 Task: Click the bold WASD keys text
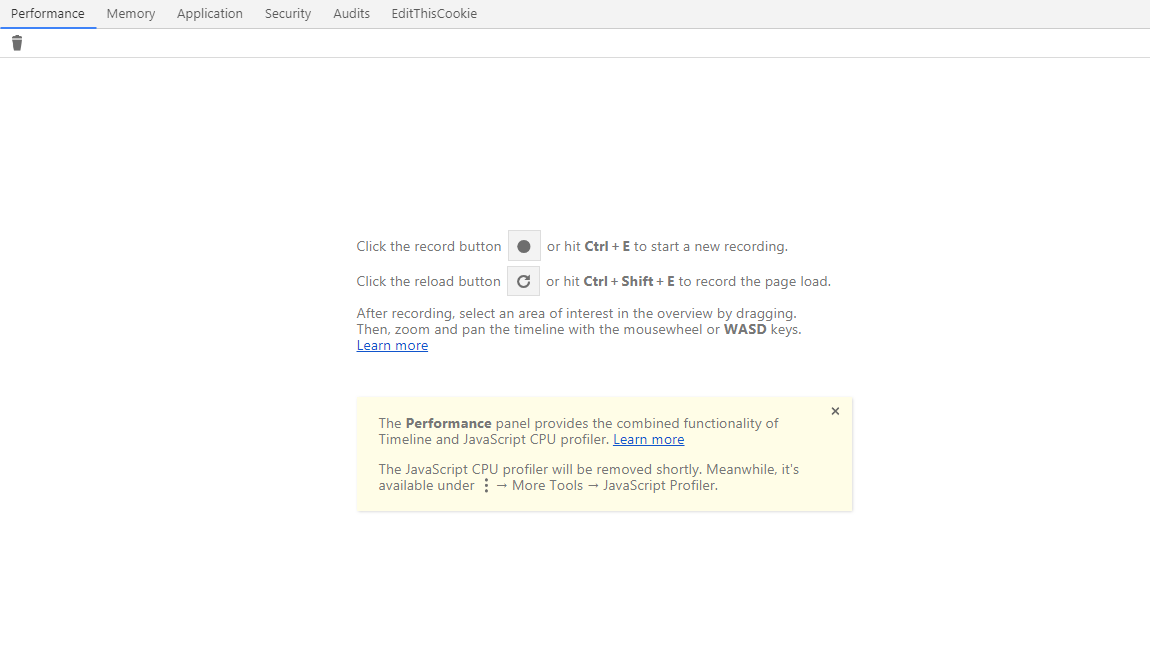(x=744, y=330)
